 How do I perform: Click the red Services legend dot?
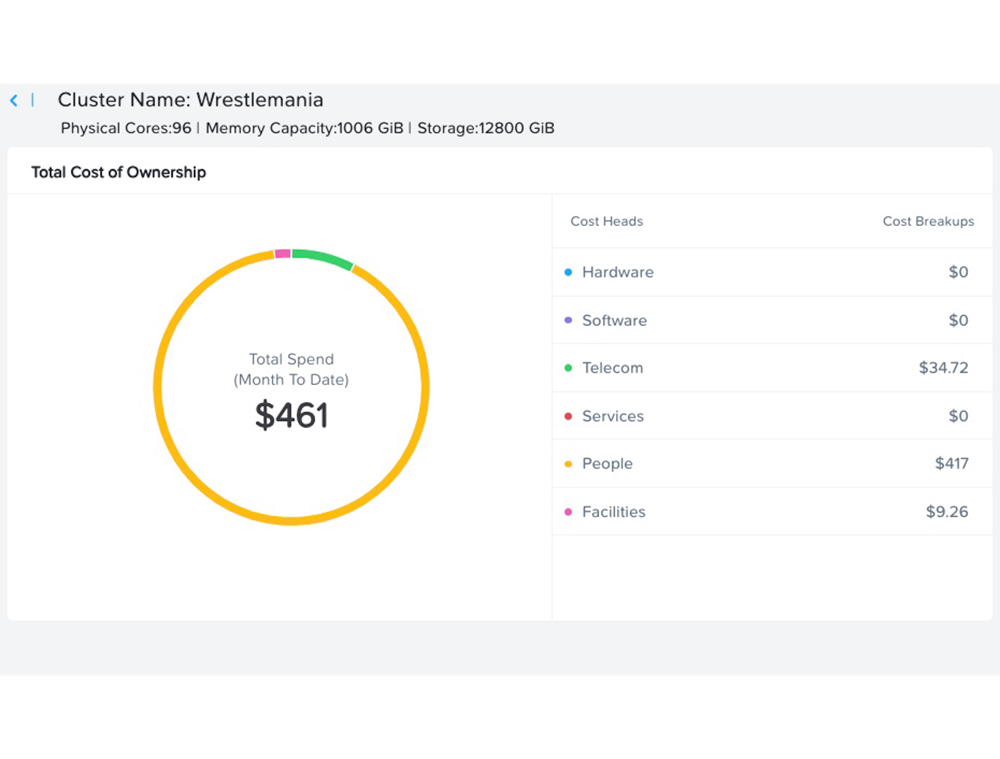pyautogui.click(x=568, y=416)
